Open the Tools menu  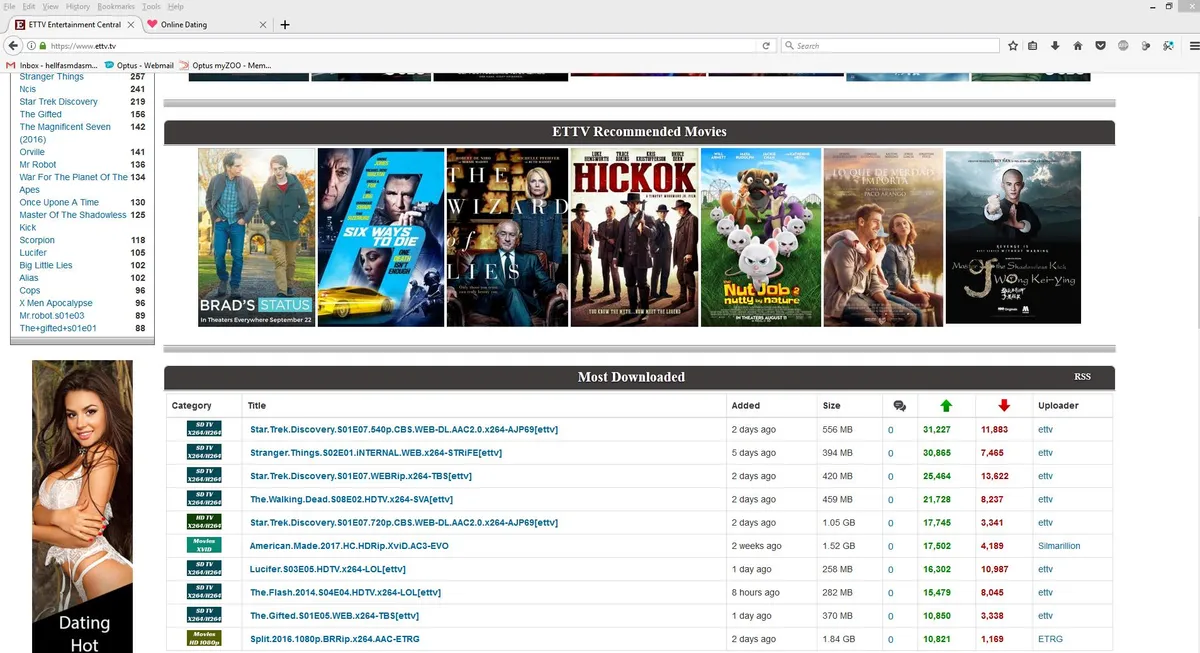pyautogui.click(x=151, y=6)
